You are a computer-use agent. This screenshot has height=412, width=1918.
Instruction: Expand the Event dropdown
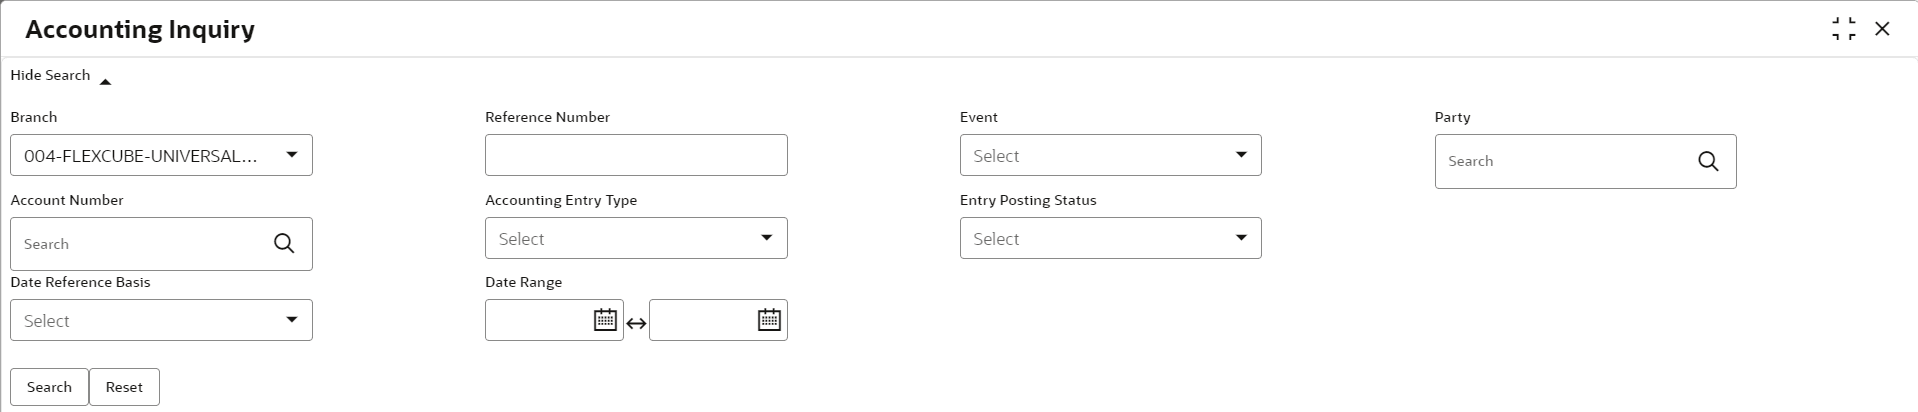(1240, 155)
